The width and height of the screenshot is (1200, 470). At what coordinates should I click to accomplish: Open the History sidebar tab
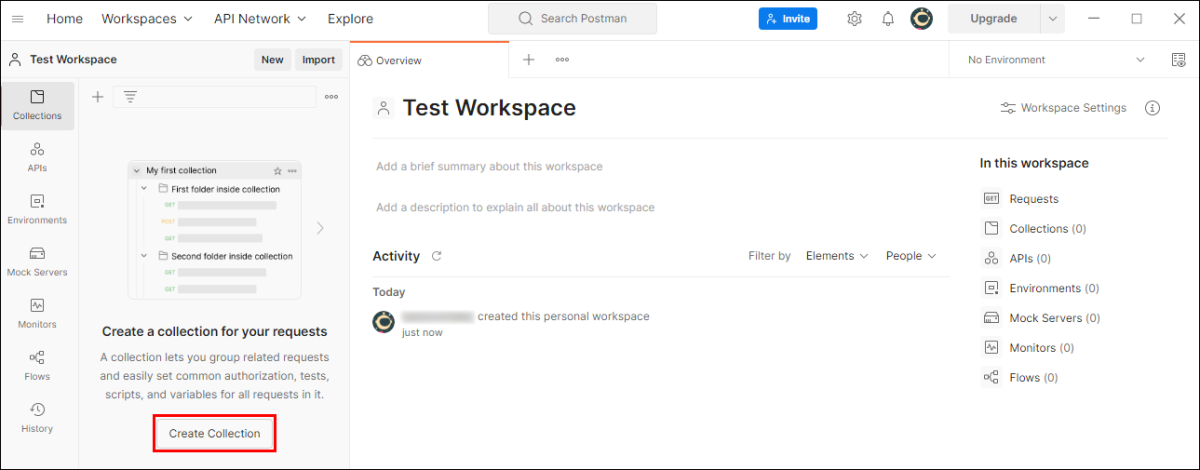pyautogui.click(x=37, y=417)
